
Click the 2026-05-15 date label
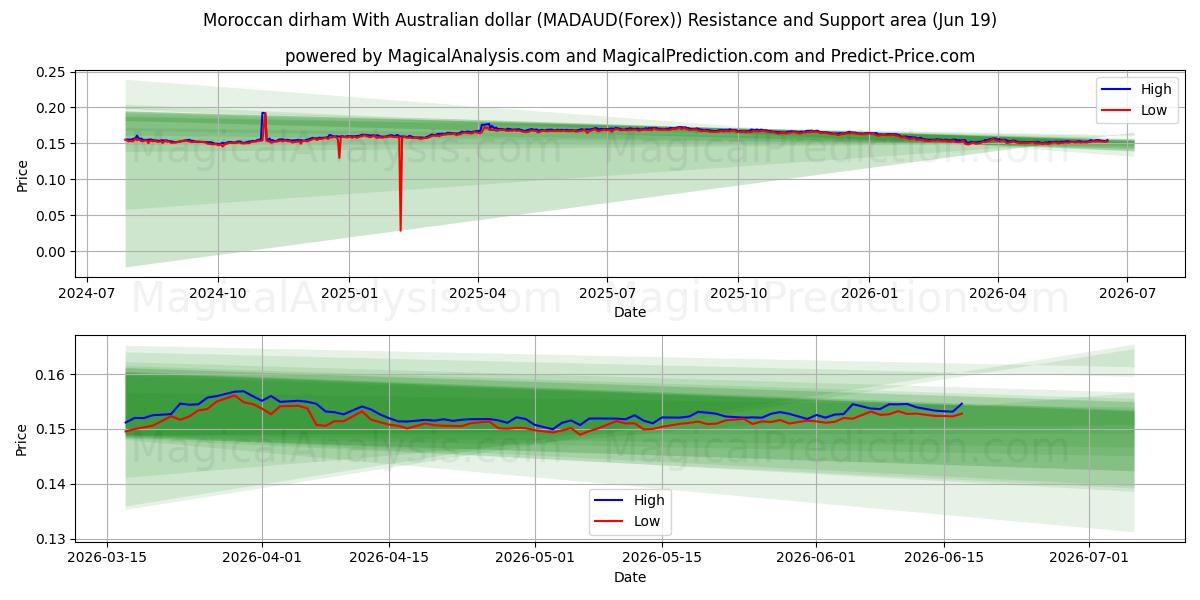click(x=661, y=558)
